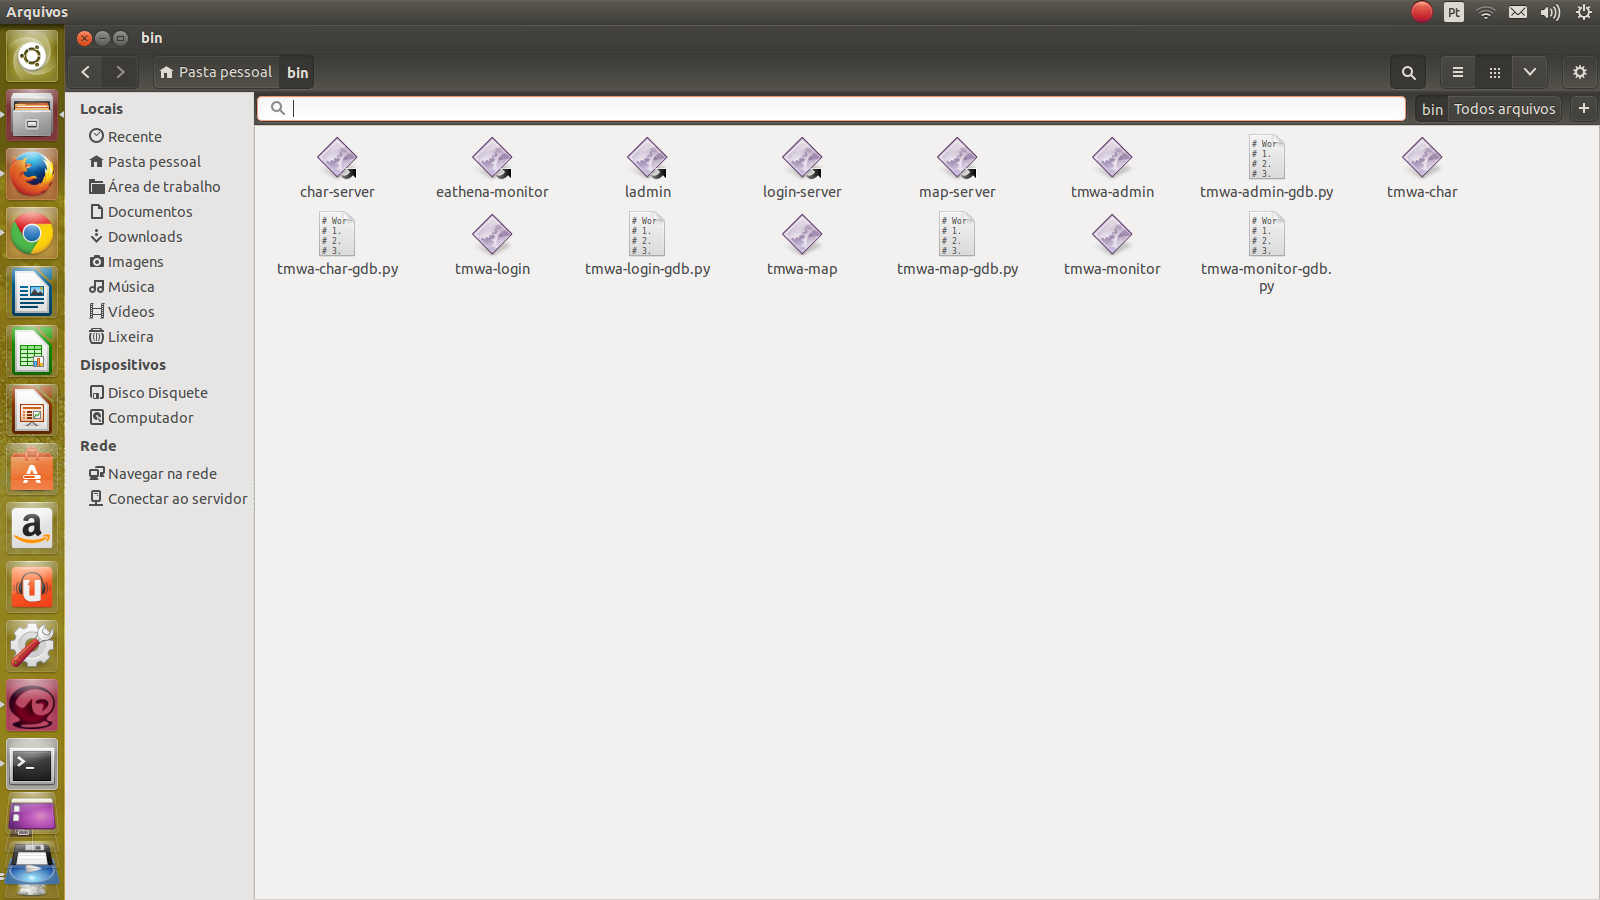Click the red record indicator in top panel
This screenshot has width=1600, height=900.
pos(1422,12)
